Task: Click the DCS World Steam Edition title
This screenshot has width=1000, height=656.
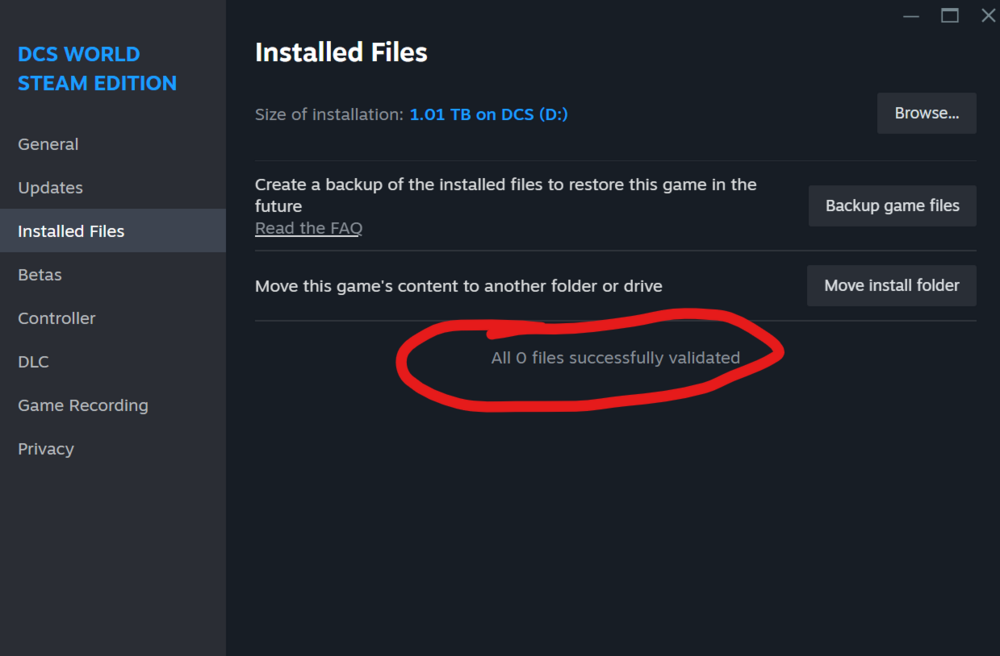Action: point(97,68)
